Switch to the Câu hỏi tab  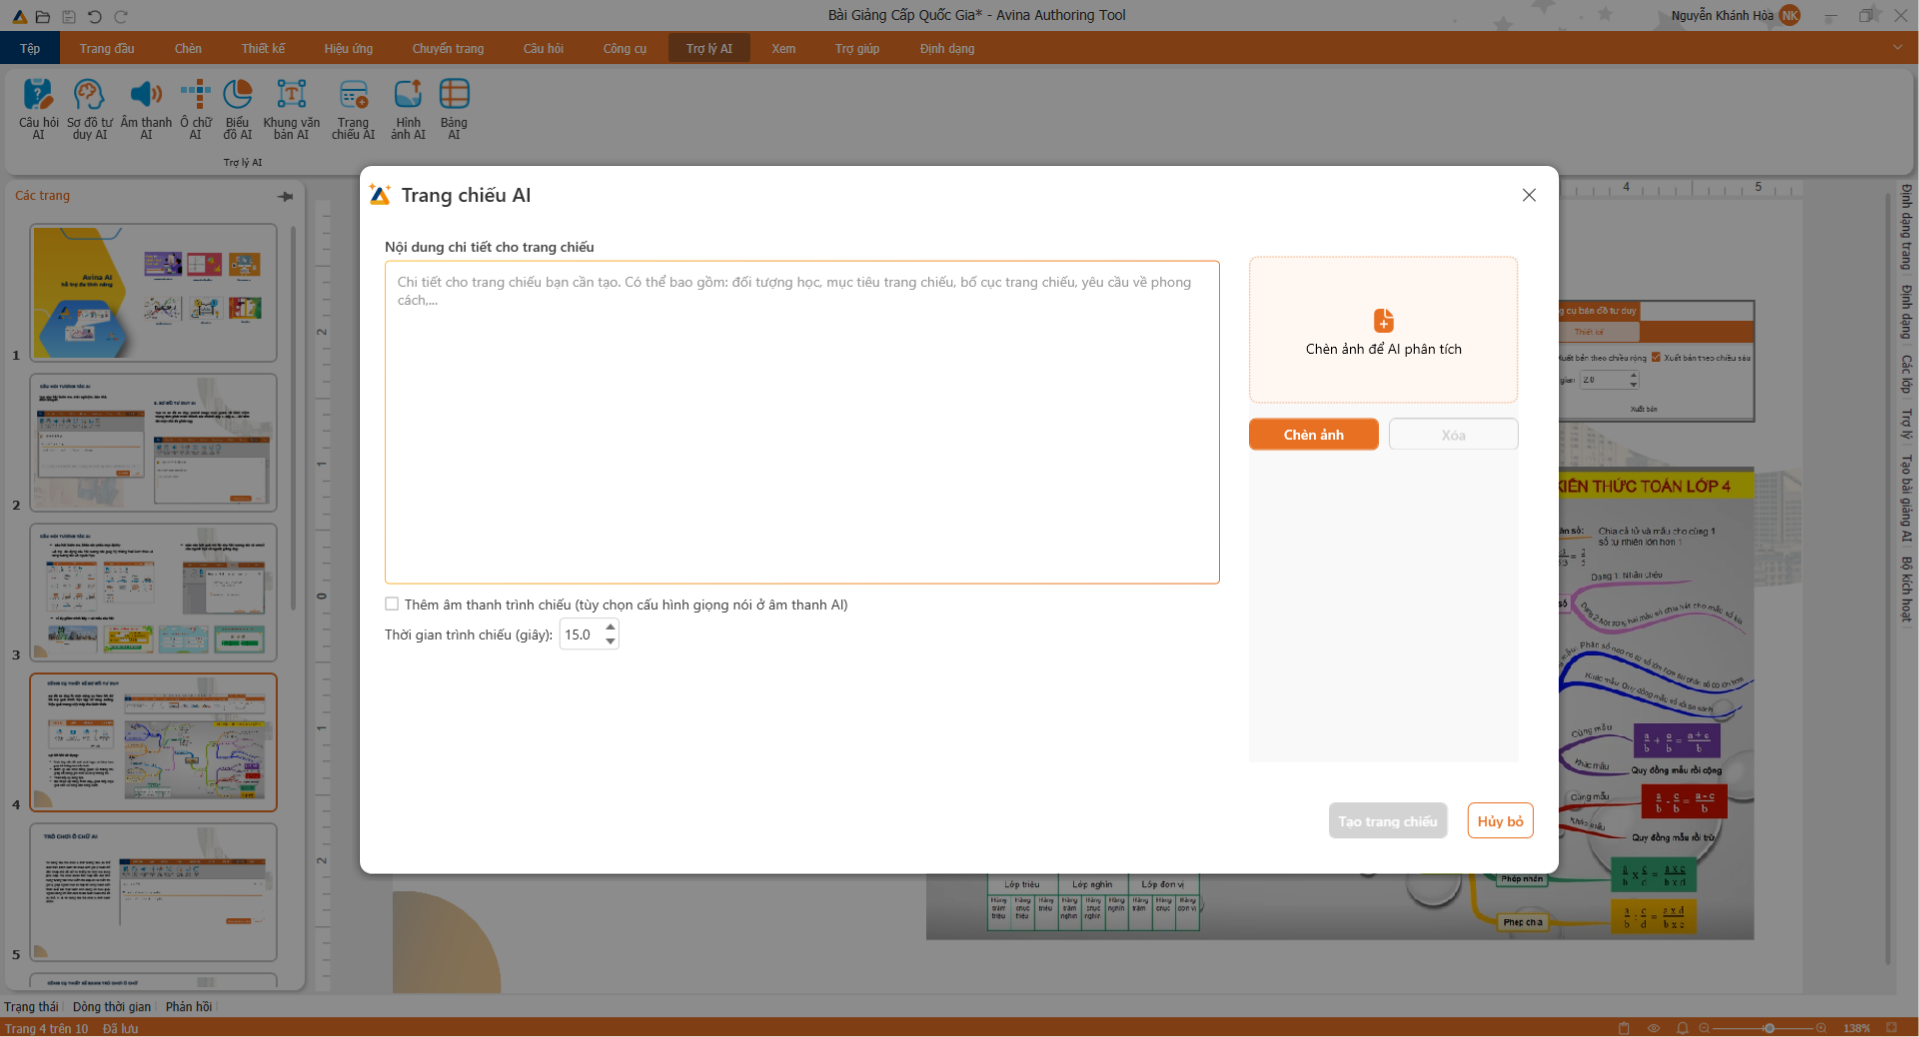[543, 48]
